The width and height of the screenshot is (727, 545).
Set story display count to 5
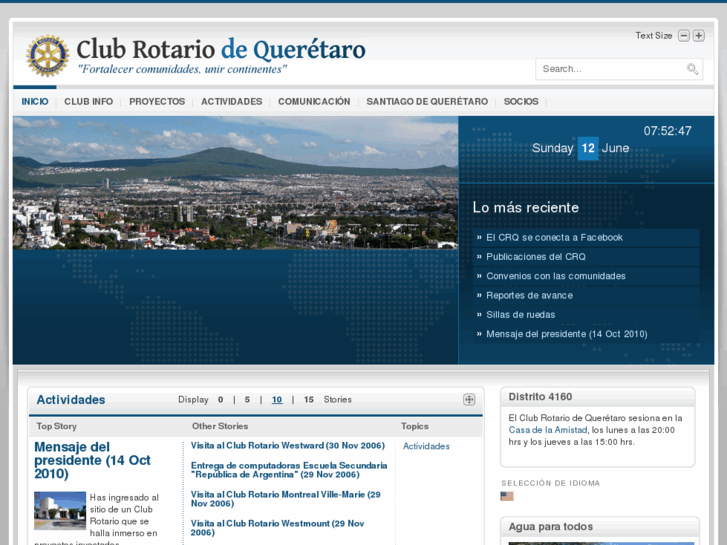[247, 400]
